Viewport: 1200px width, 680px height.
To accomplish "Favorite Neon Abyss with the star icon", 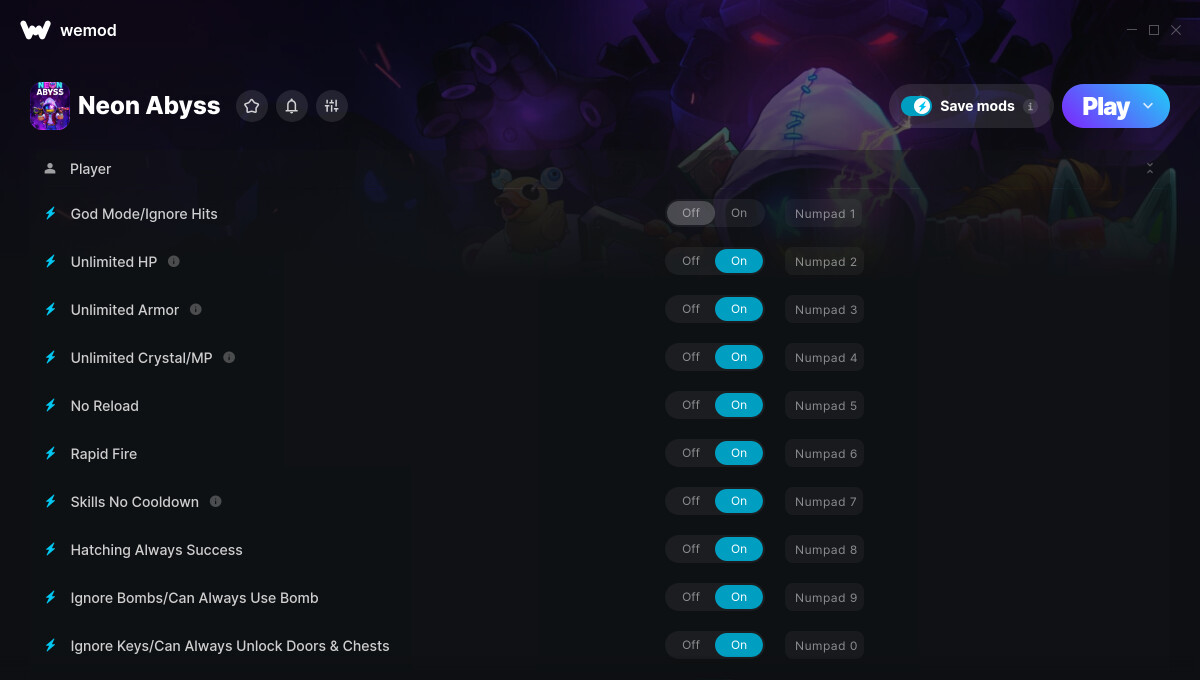I will 252,106.
